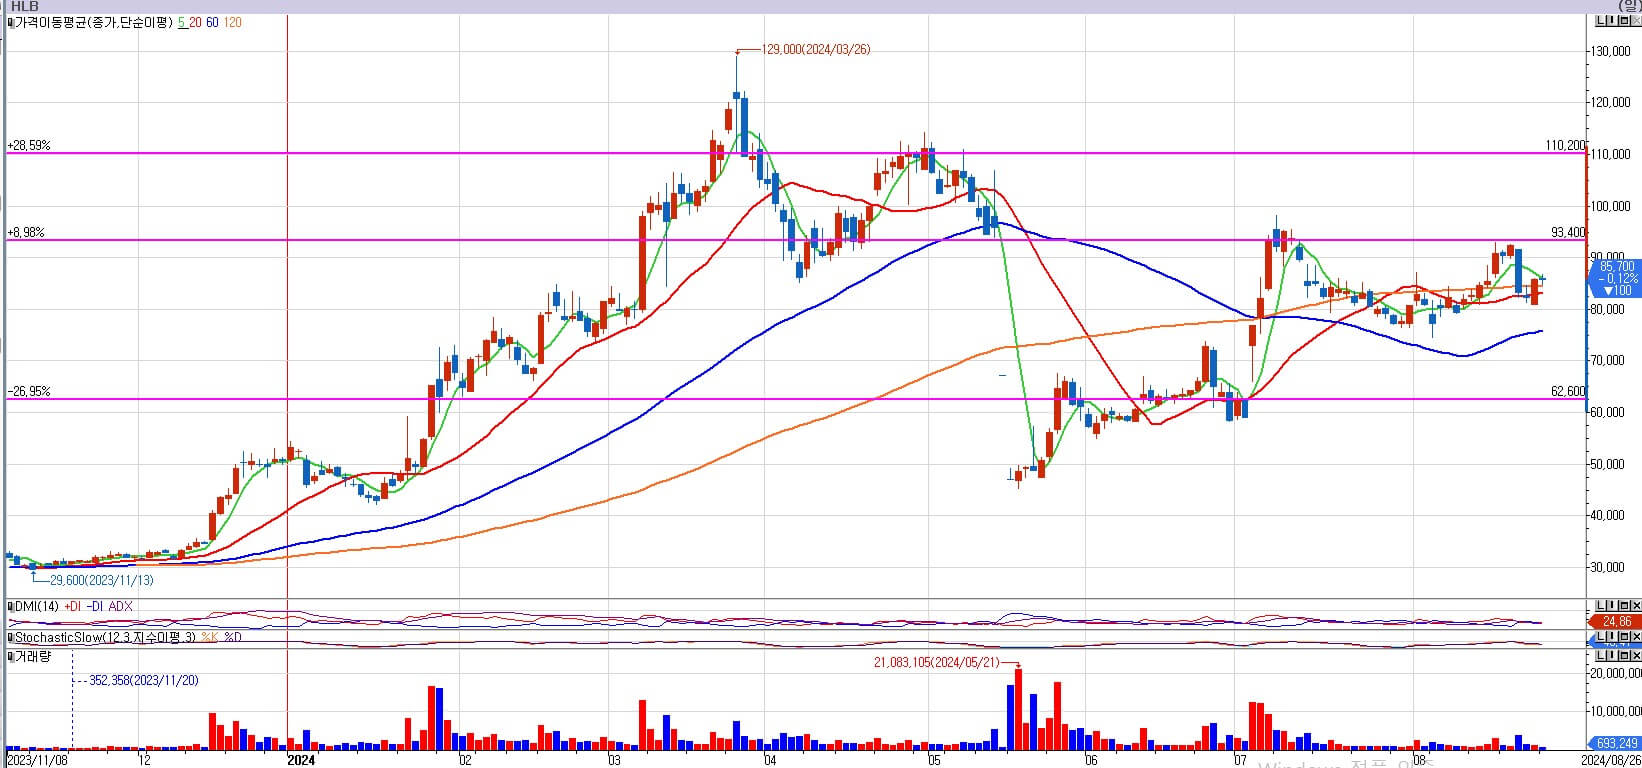Select the 120-day moving average legend
This screenshot has width=1642, height=768.
click(232, 22)
